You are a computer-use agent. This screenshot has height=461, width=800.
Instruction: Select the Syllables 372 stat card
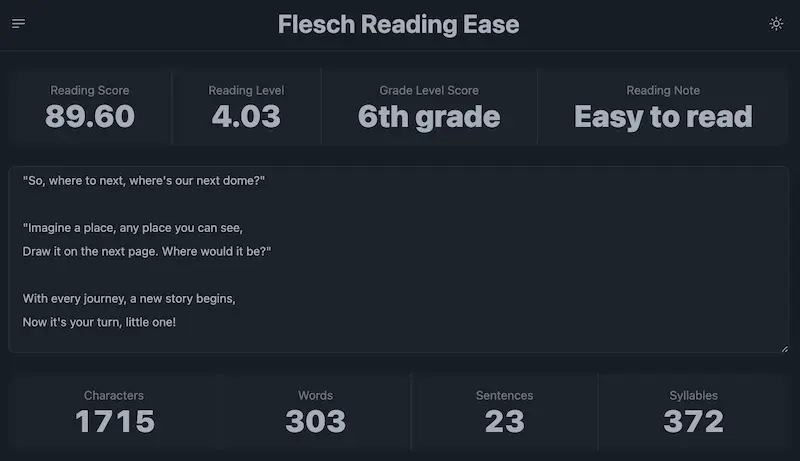pos(693,412)
